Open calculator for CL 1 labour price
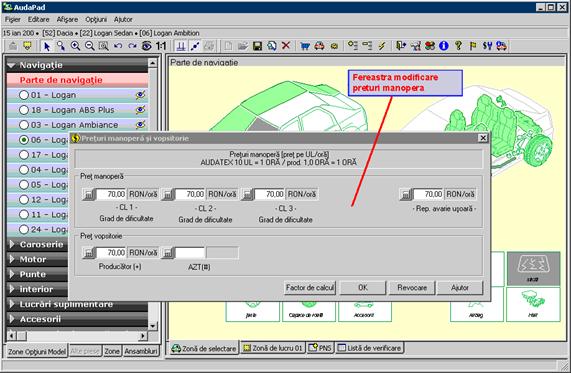Image resolution: width=571 pixels, height=373 pixels. [x=88, y=194]
